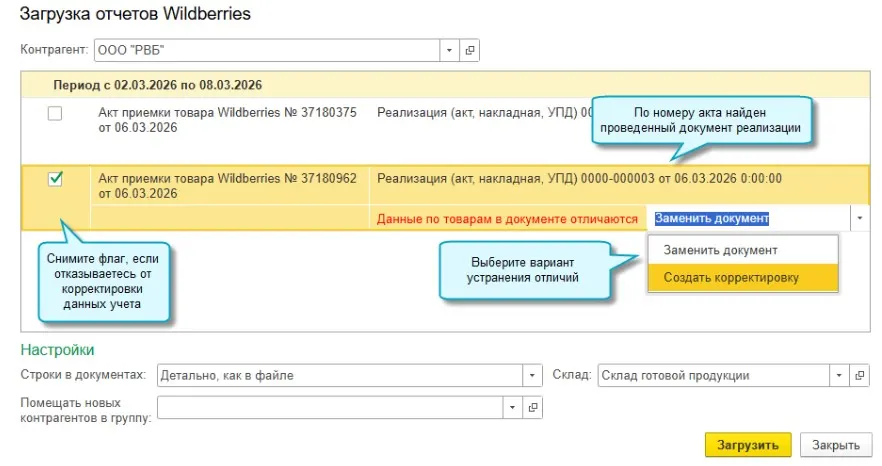Screen dimensions: 882x466
Task: Focus the Контрагент field with ООО "РВБ"
Action: pos(267,50)
